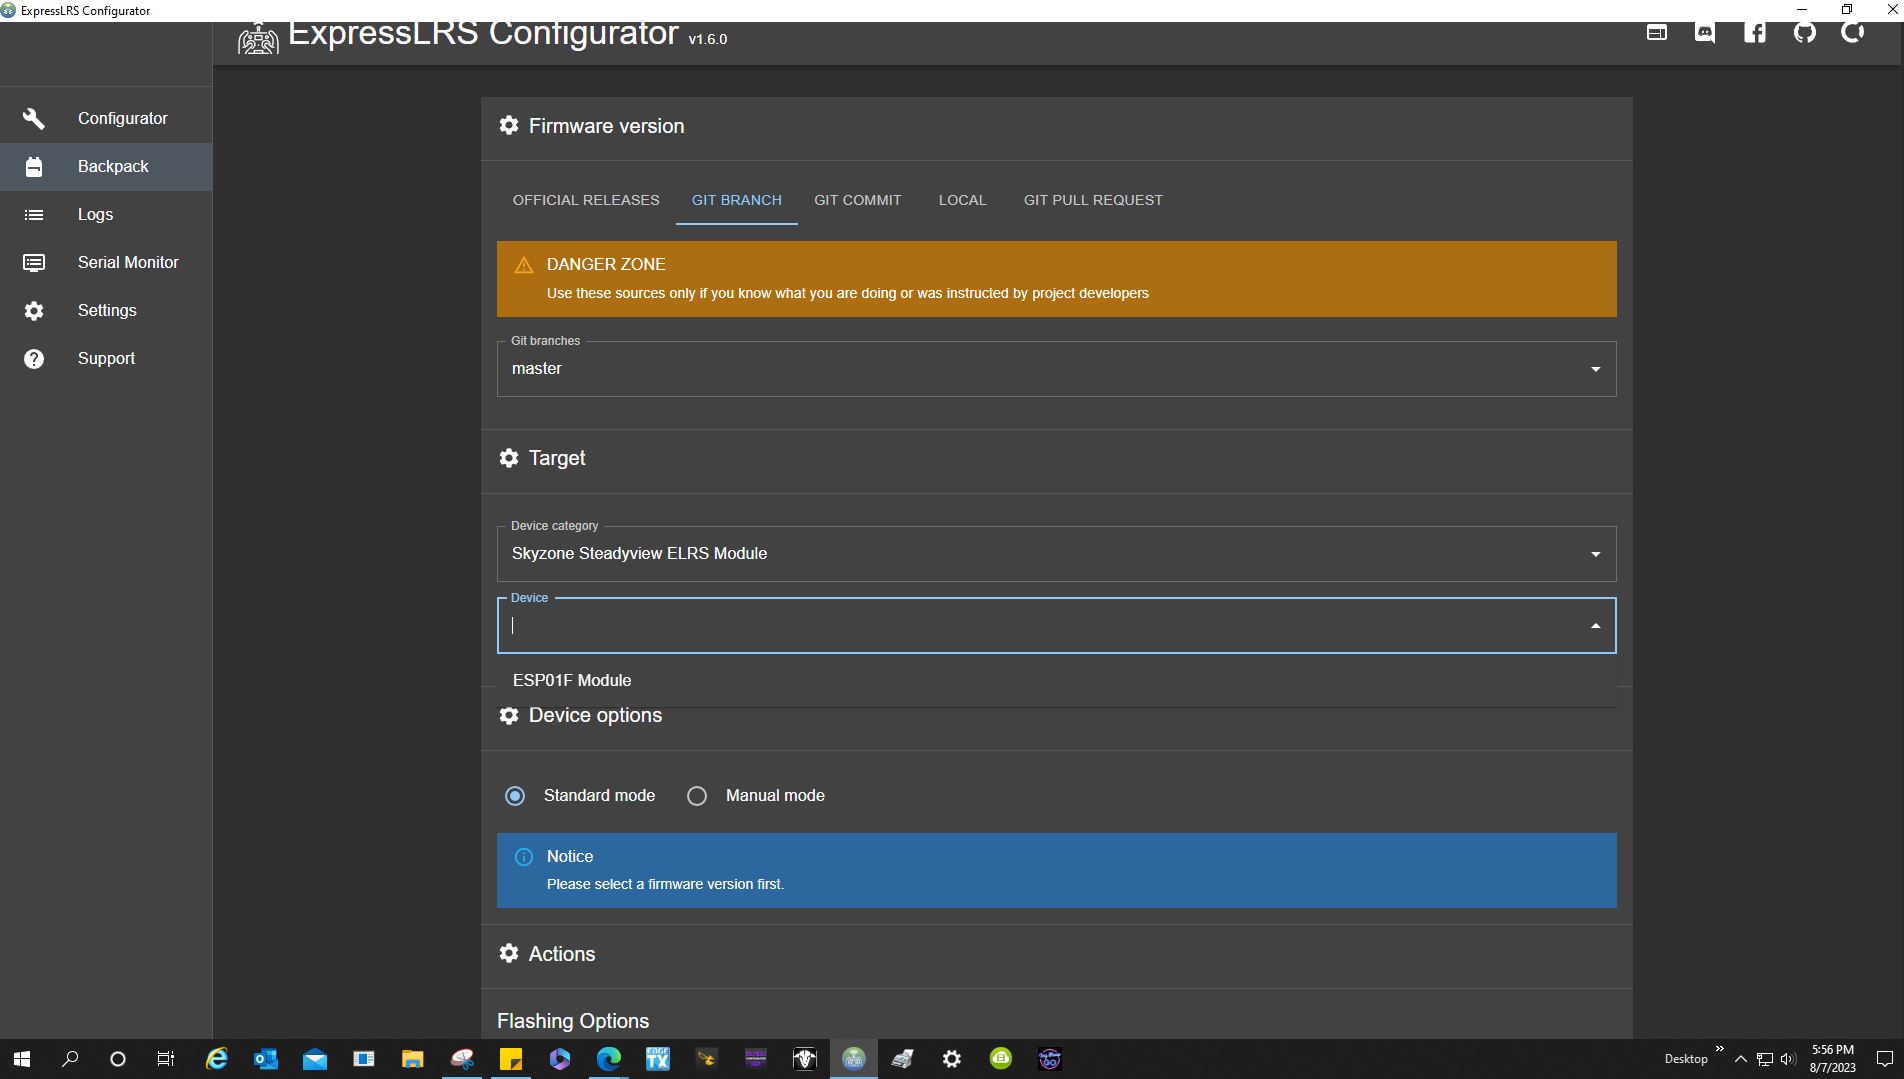Image resolution: width=1904 pixels, height=1079 pixels.
Task: Switch to the GIT COMMIT tab
Action: [x=857, y=200]
